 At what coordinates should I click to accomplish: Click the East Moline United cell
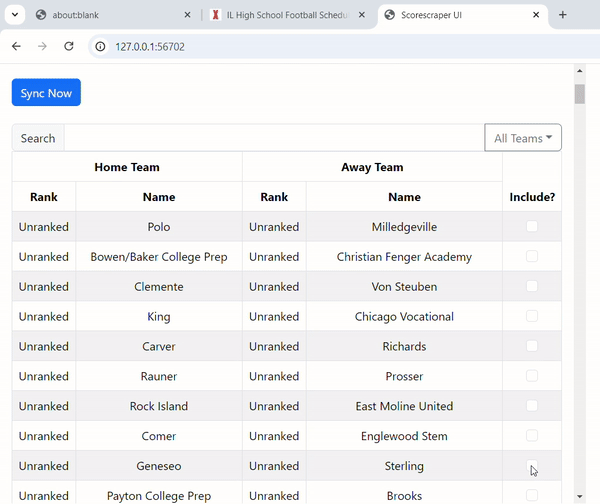pos(404,406)
